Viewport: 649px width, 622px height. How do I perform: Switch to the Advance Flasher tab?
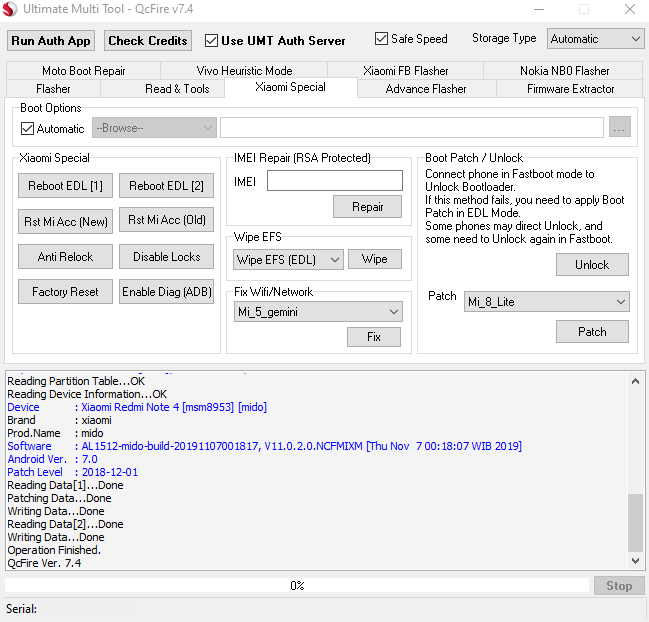[x=426, y=89]
